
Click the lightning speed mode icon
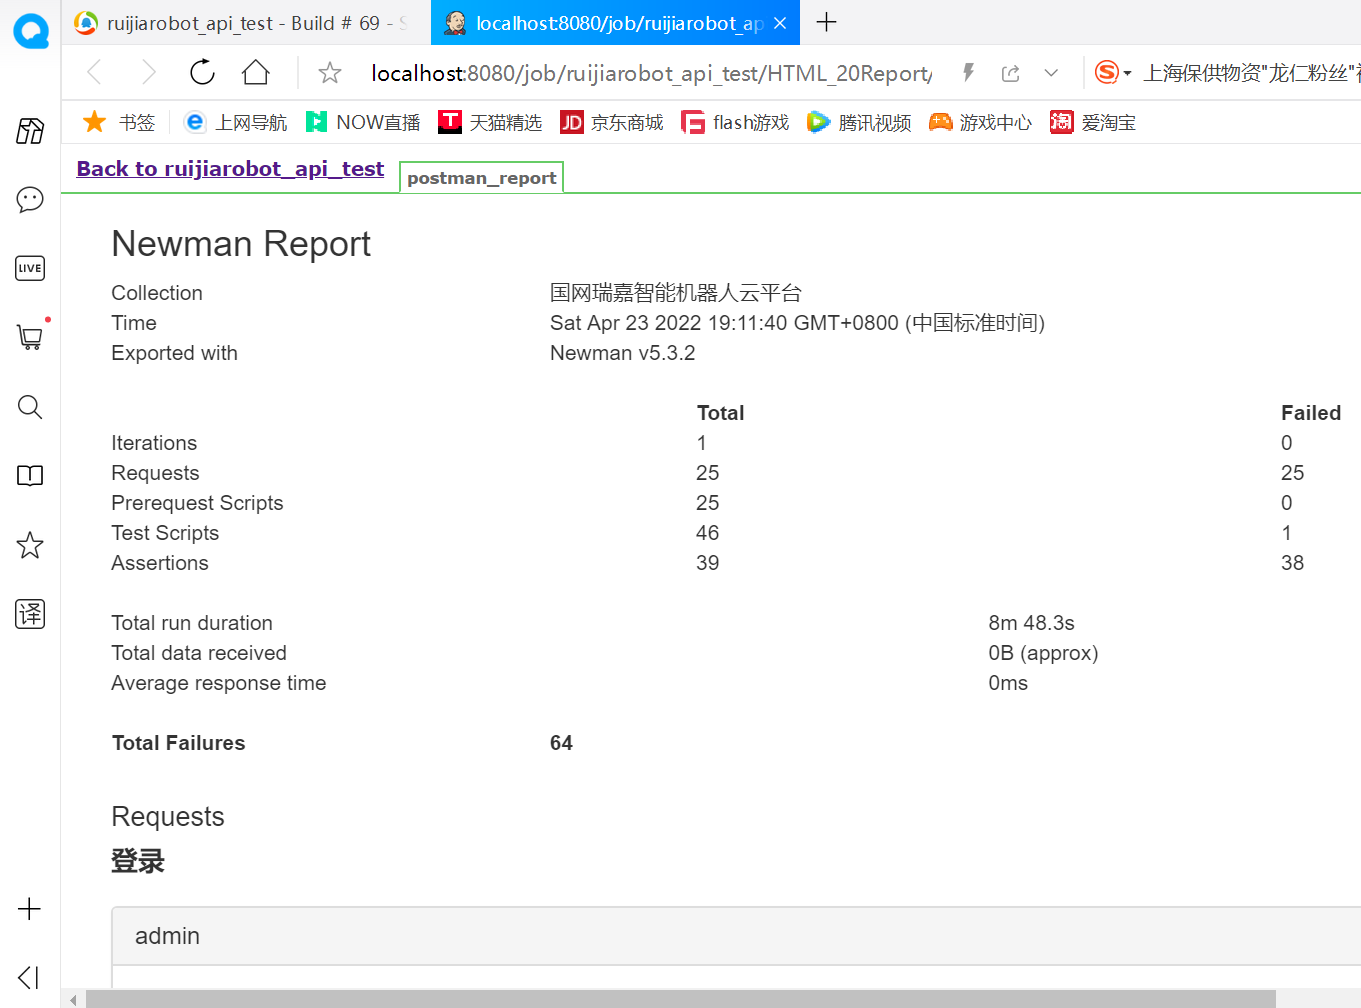(968, 72)
